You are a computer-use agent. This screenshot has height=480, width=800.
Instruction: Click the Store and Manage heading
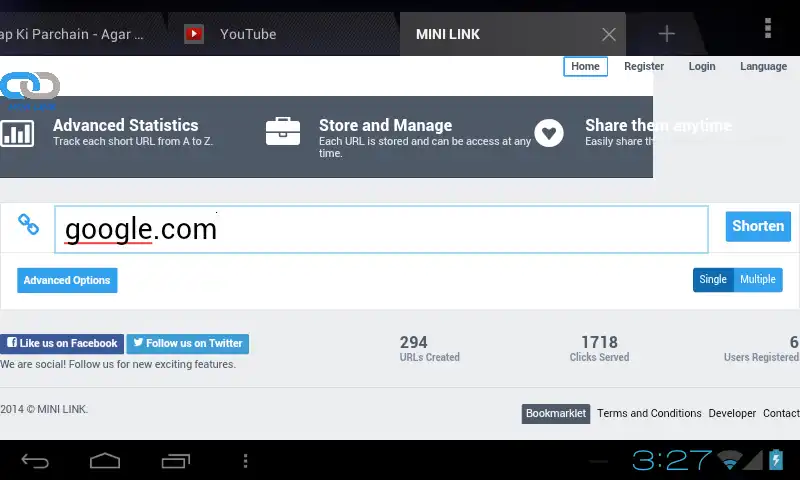tap(385, 125)
